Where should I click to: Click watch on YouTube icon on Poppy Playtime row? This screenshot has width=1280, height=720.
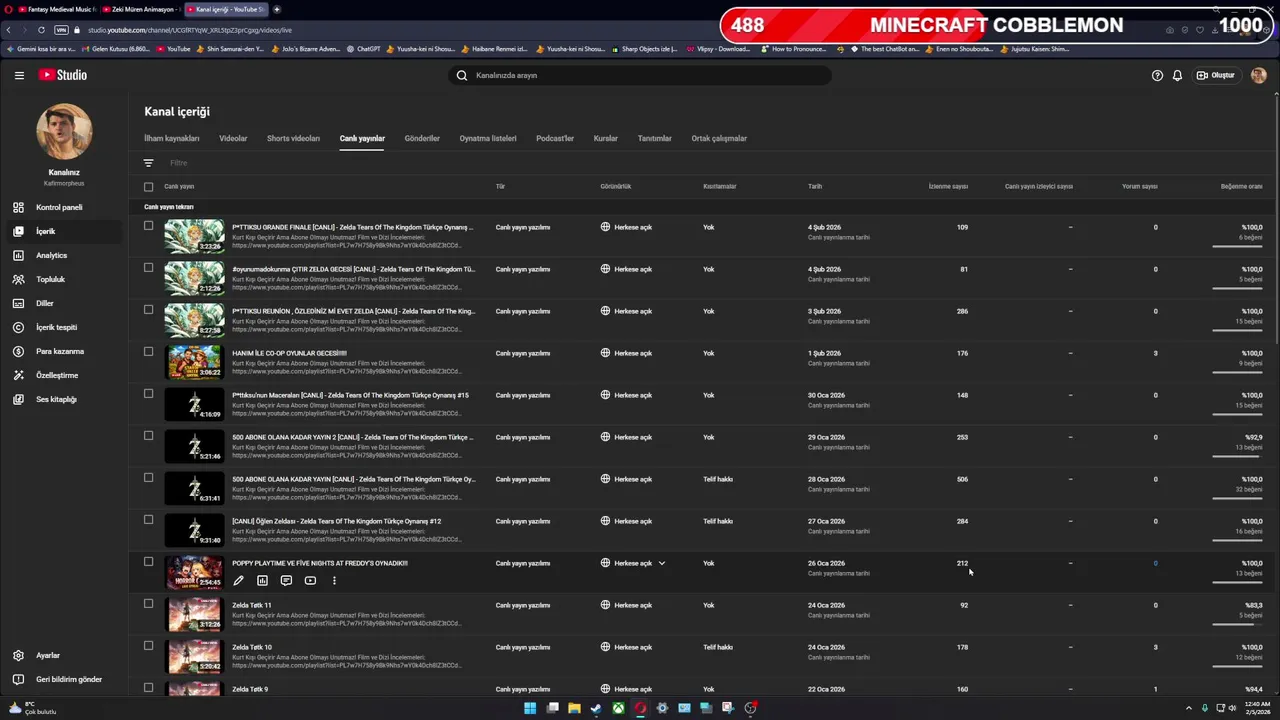coord(310,580)
